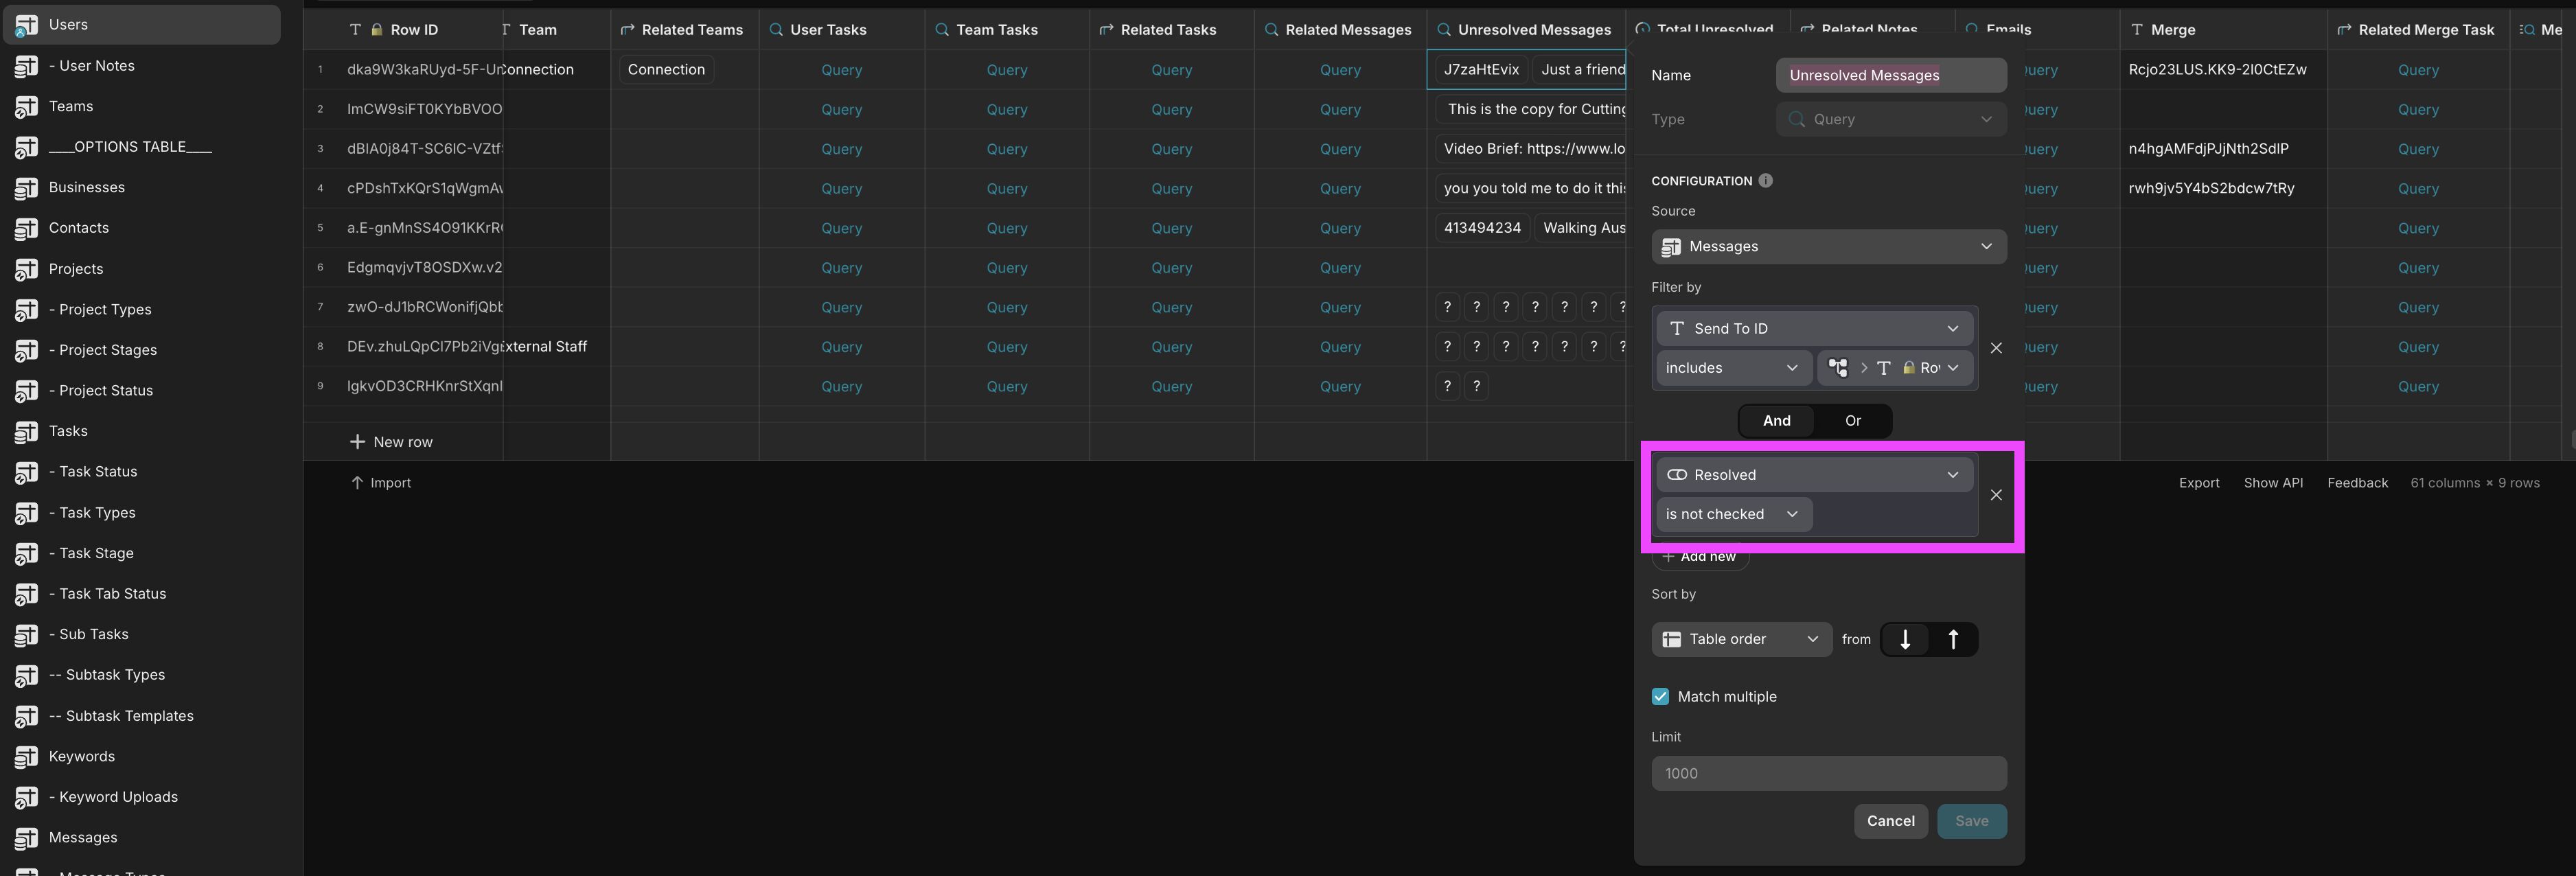Switch filter logic to Or
2576x876 pixels.
coord(1852,421)
